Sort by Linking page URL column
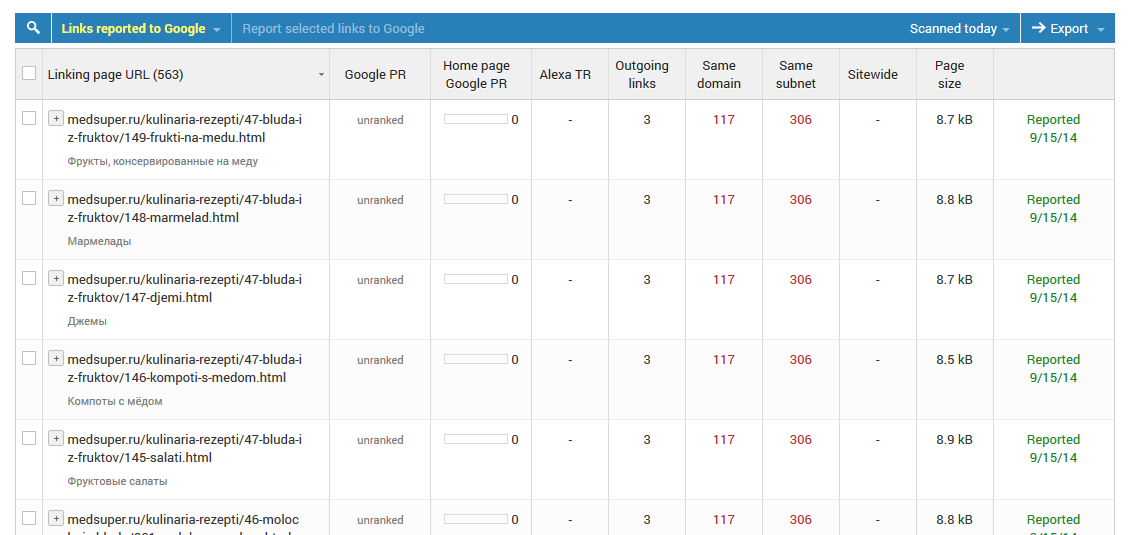This screenshot has width=1133, height=535. point(115,74)
